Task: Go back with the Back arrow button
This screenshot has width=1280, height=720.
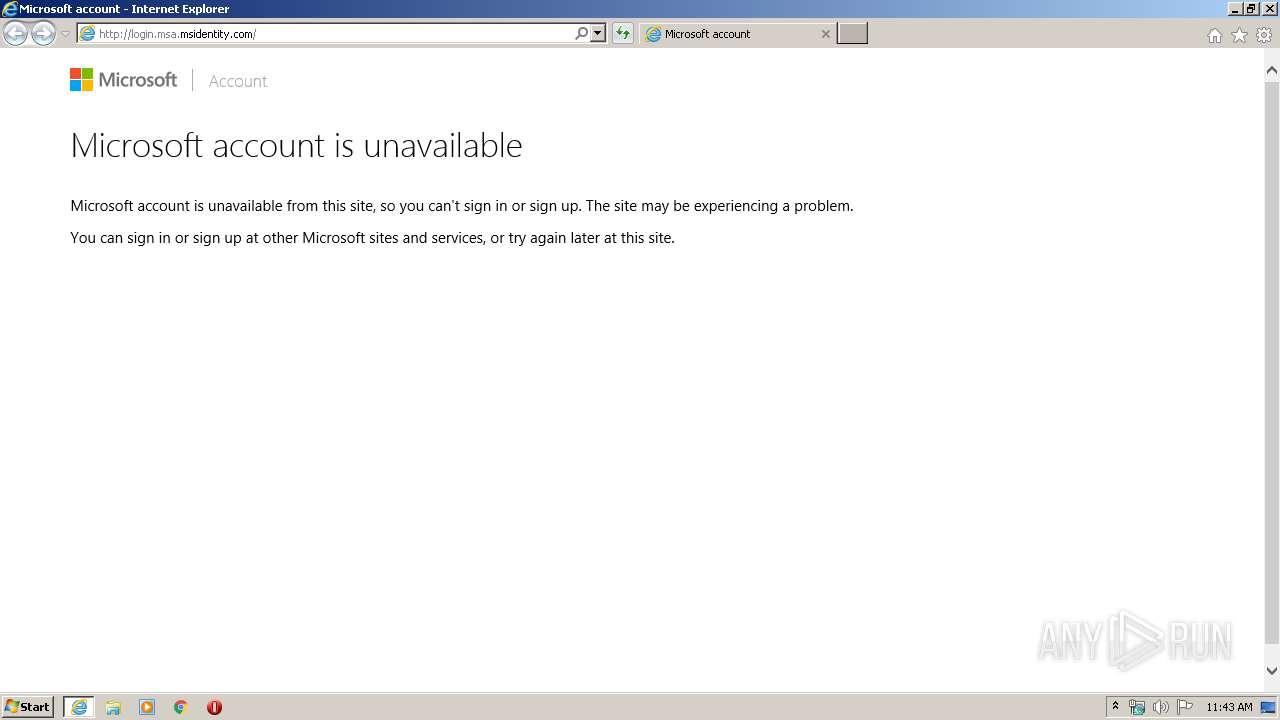Action: [15, 34]
